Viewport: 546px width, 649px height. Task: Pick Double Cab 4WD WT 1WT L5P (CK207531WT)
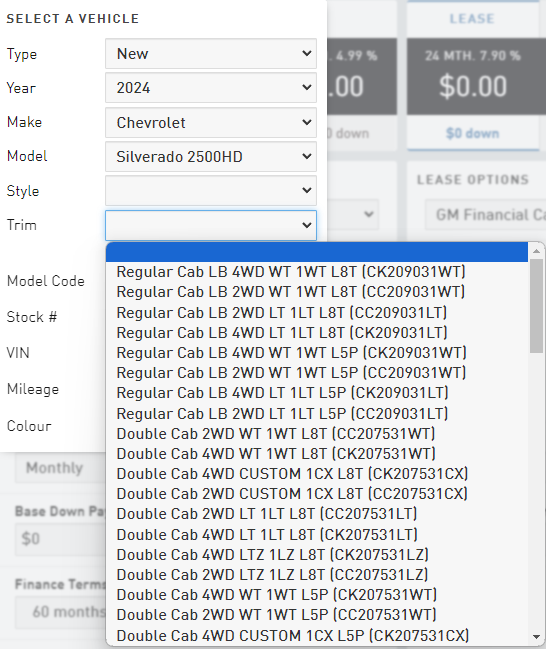(x=317, y=595)
